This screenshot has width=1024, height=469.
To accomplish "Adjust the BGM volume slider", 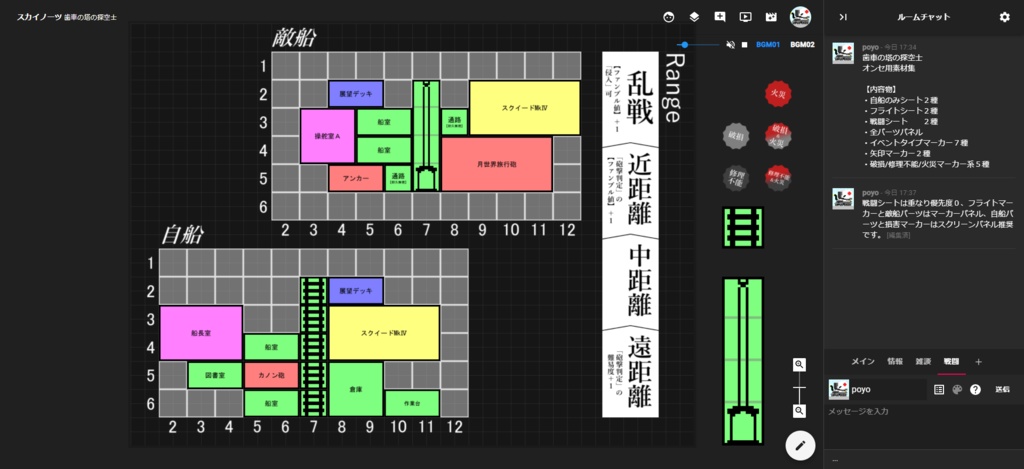I will tap(697, 45).
